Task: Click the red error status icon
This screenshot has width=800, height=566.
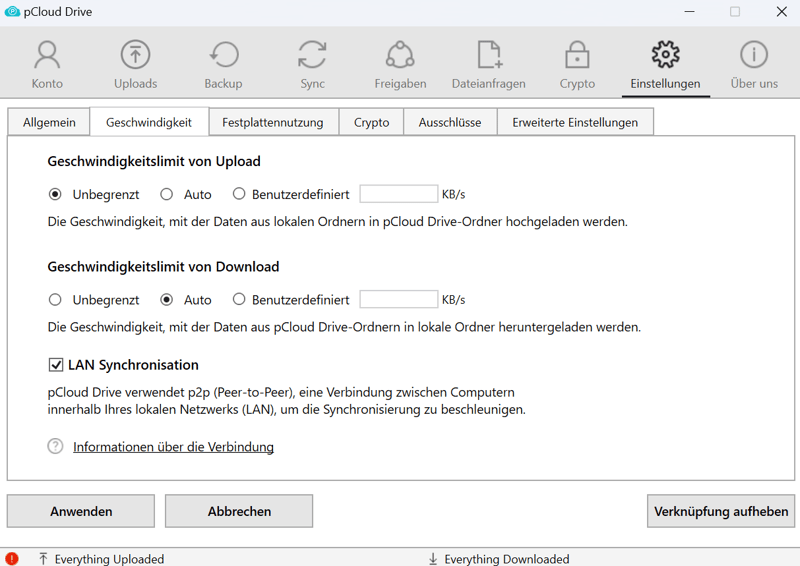Action: (x=12, y=559)
